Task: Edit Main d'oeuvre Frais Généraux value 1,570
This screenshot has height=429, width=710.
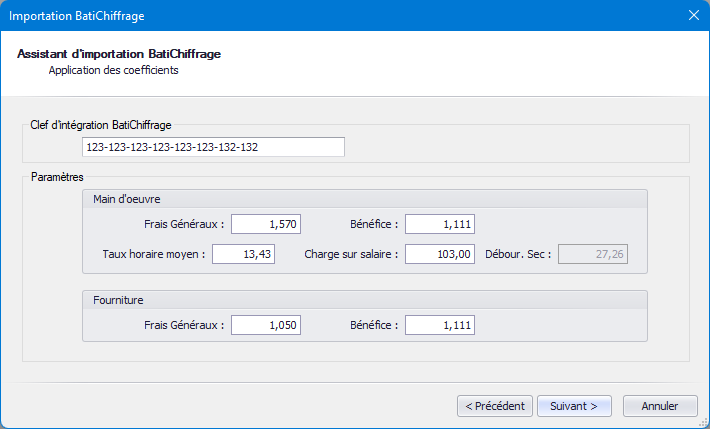Action: 266,224
